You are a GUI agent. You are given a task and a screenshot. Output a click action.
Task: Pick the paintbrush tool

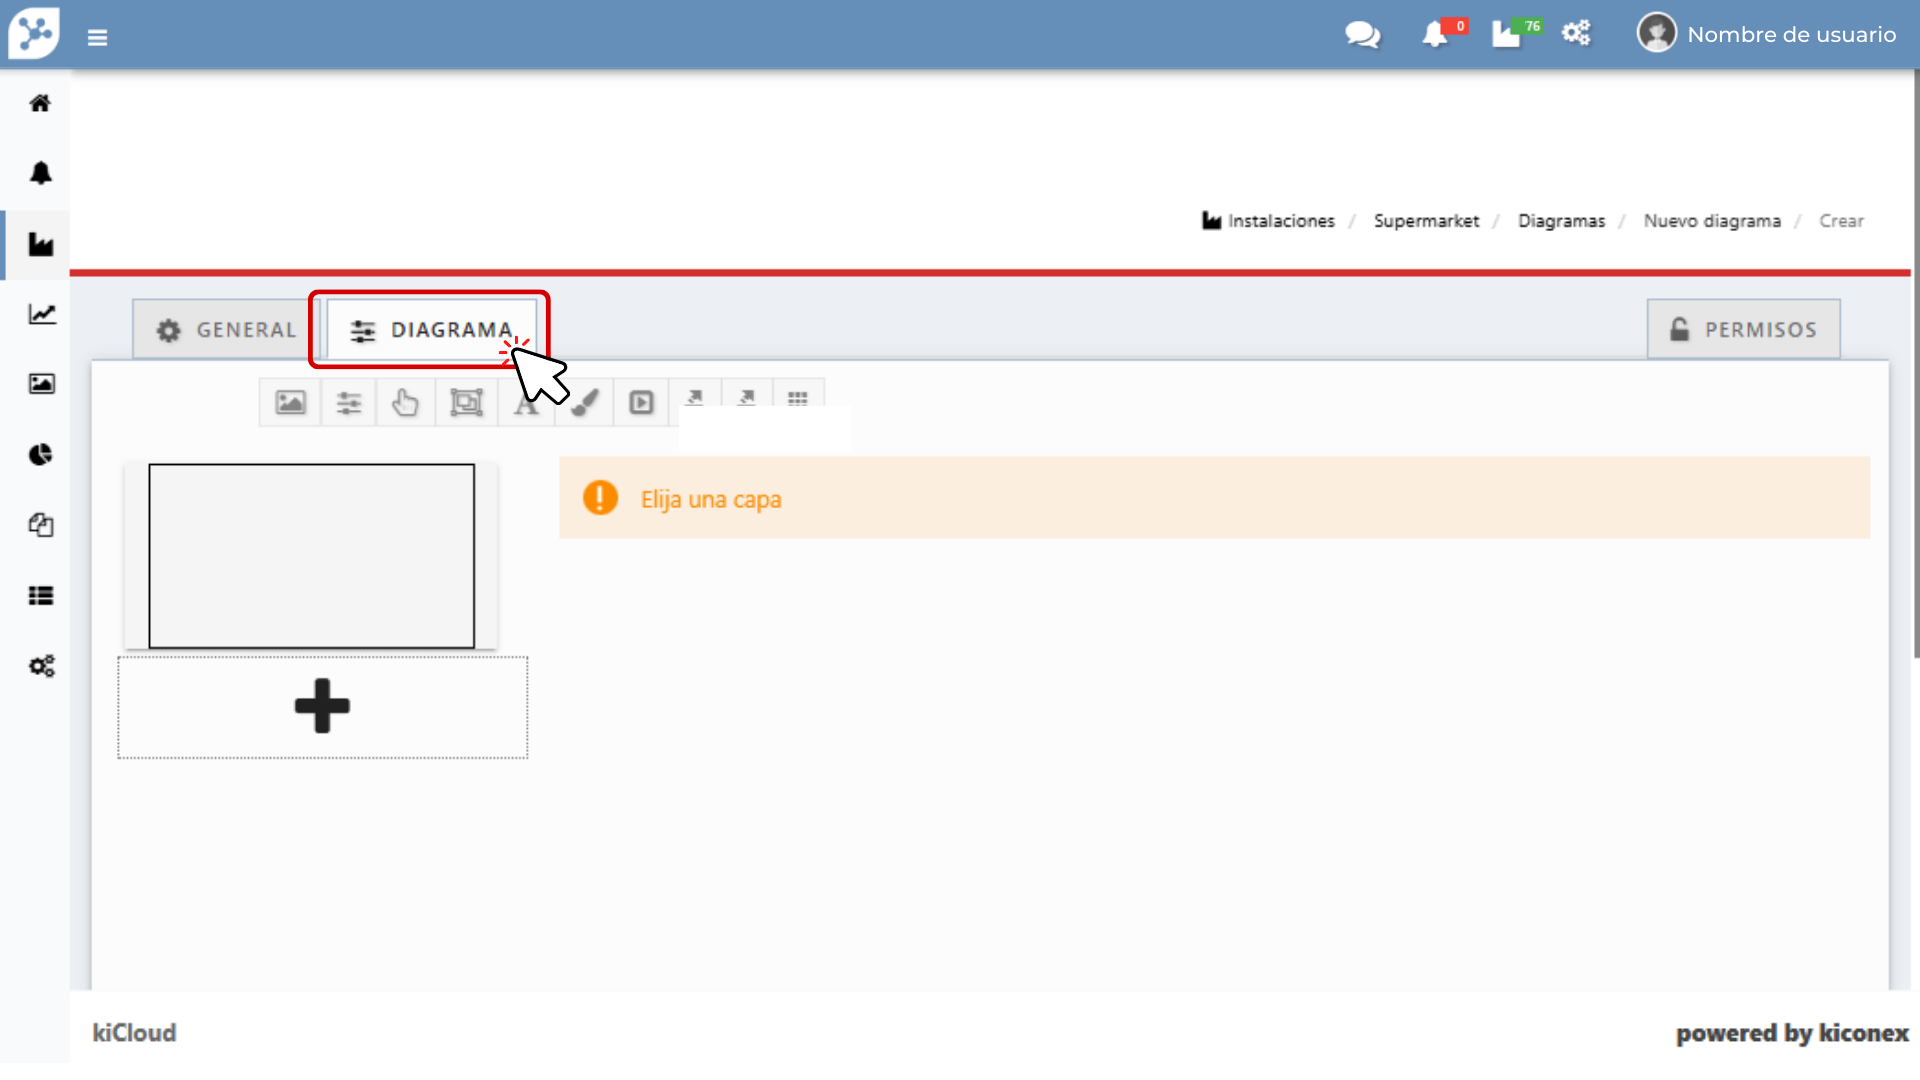(587, 403)
